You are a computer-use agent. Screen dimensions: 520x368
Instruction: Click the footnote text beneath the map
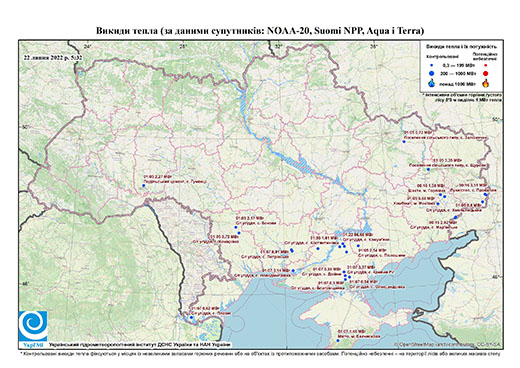[260, 353]
